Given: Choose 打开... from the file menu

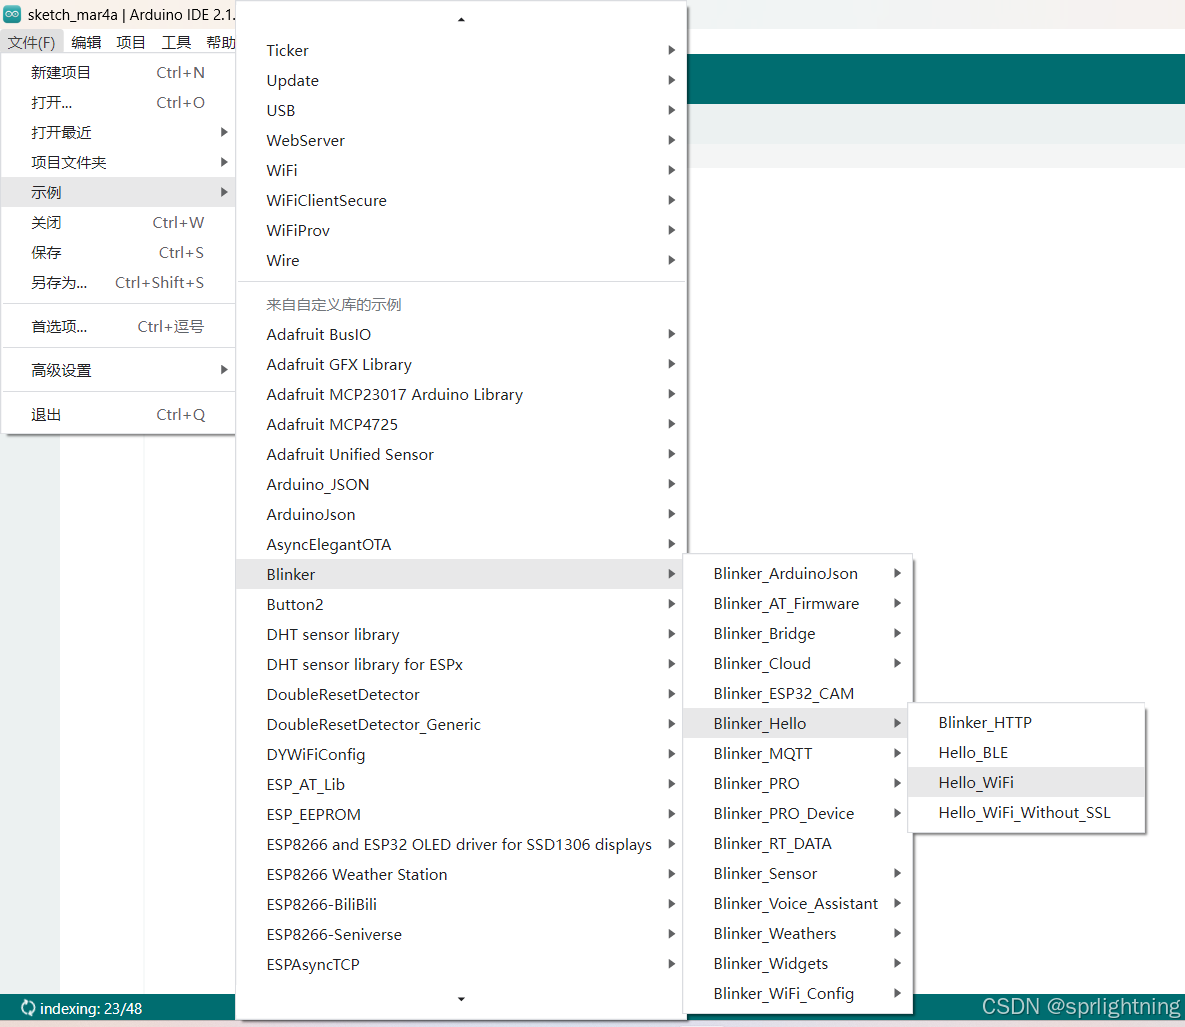Looking at the screenshot, I should tap(119, 103).
